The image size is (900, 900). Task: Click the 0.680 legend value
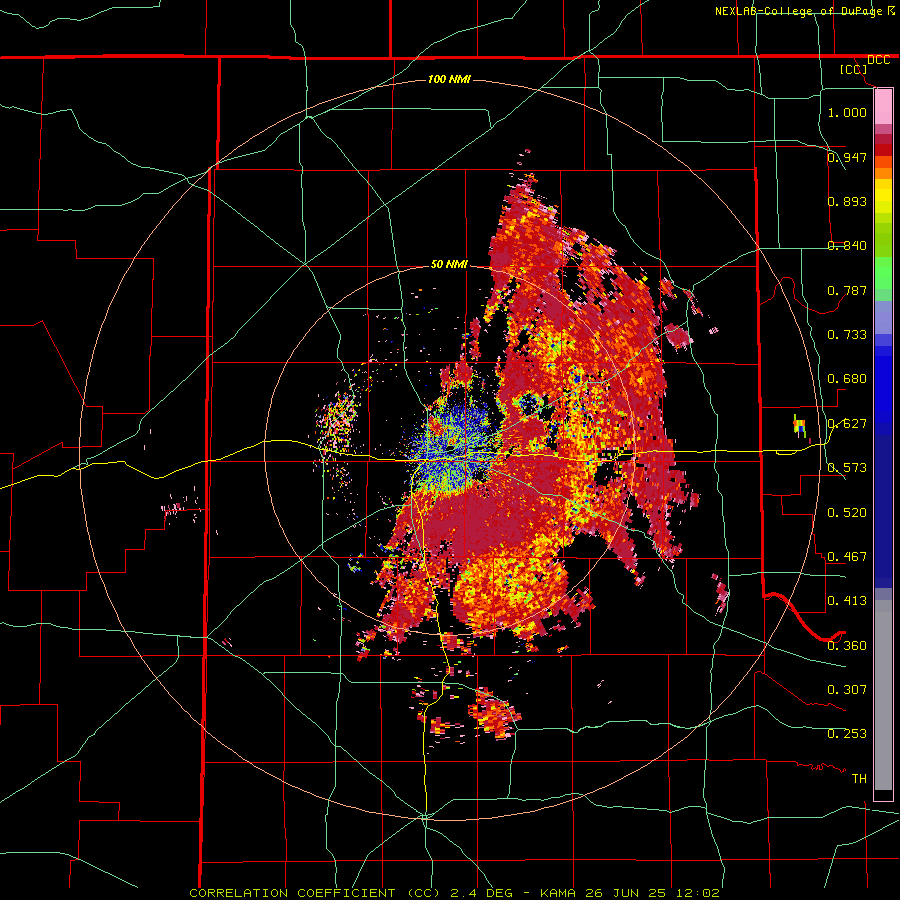[x=847, y=379]
